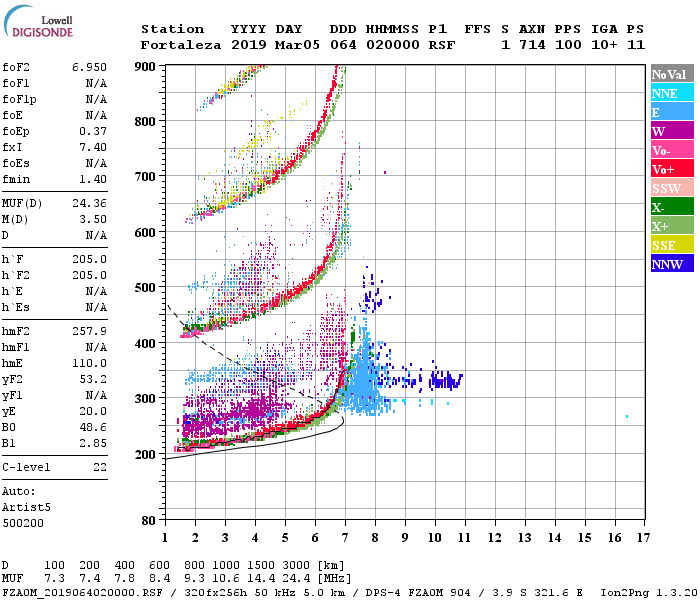Click the 24.4 MHz MUF table value
The image size is (700, 600).
click(x=296, y=579)
